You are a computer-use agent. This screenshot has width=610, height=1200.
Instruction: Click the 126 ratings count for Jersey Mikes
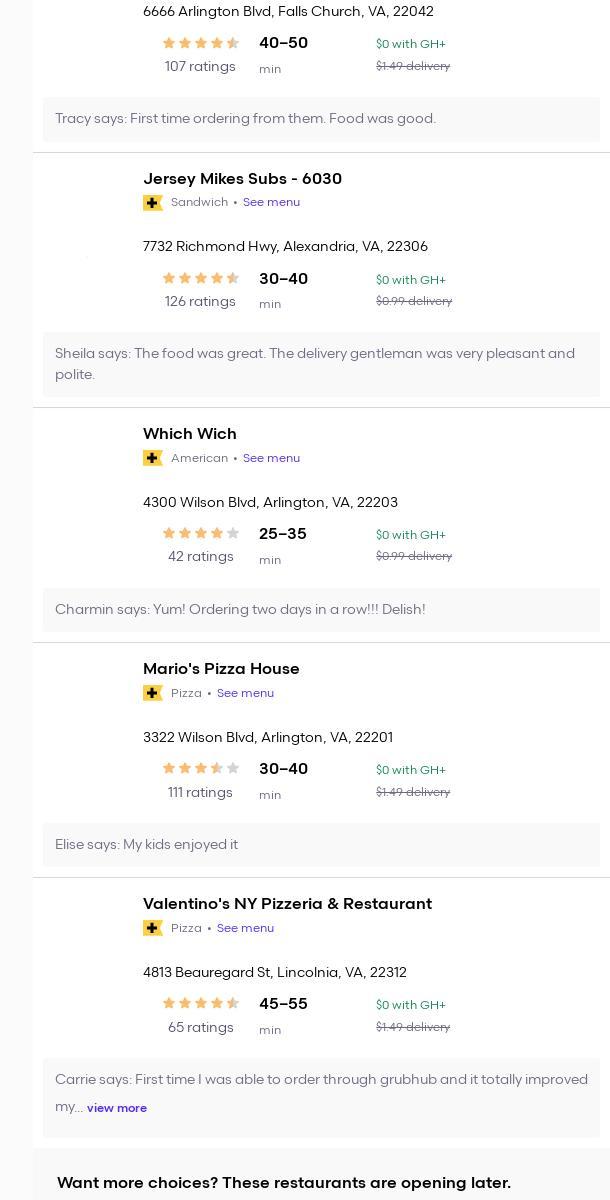pos(200,302)
